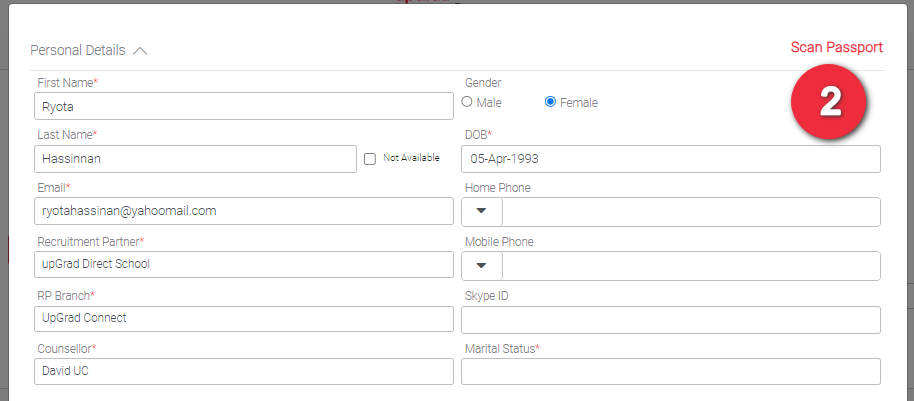
Task: Select the Male gender option
Action: tap(467, 102)
